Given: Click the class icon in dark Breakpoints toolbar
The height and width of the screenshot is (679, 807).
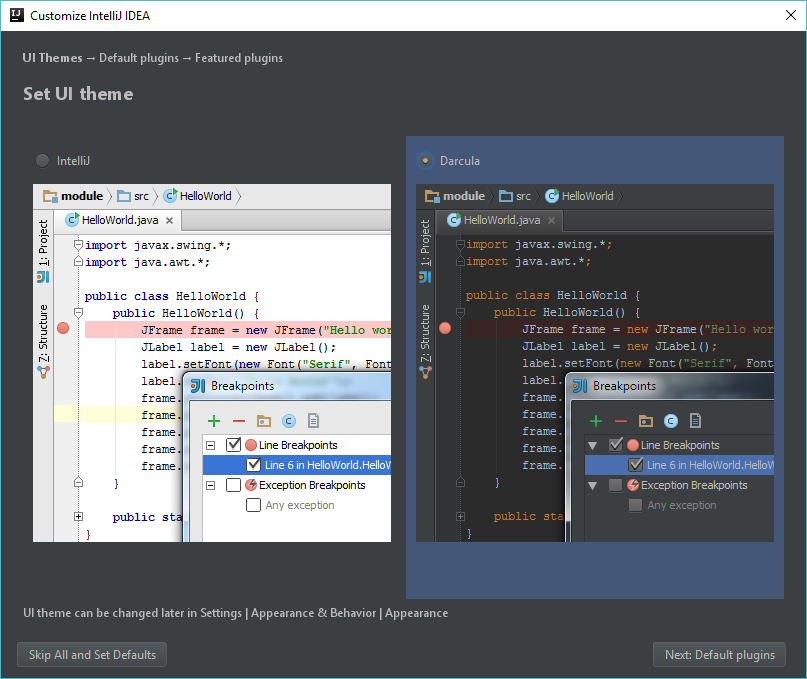Looking at the screenshot, I should coord(671,421).
